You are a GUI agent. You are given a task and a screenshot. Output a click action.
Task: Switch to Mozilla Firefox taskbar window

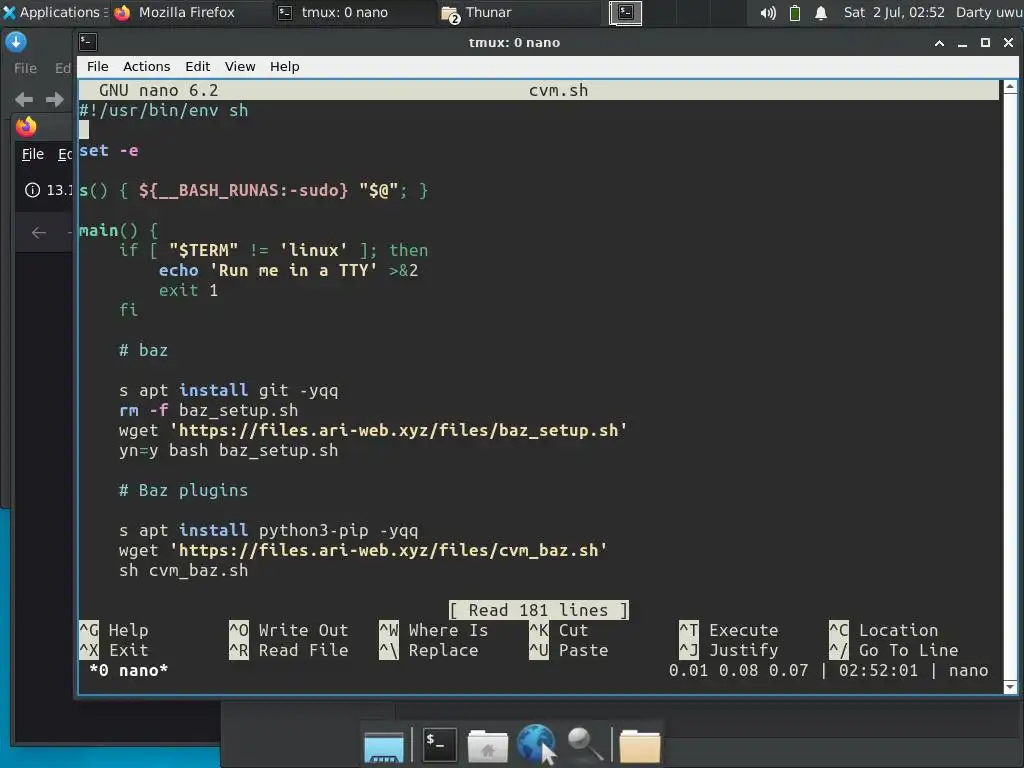tap(175, 12)
